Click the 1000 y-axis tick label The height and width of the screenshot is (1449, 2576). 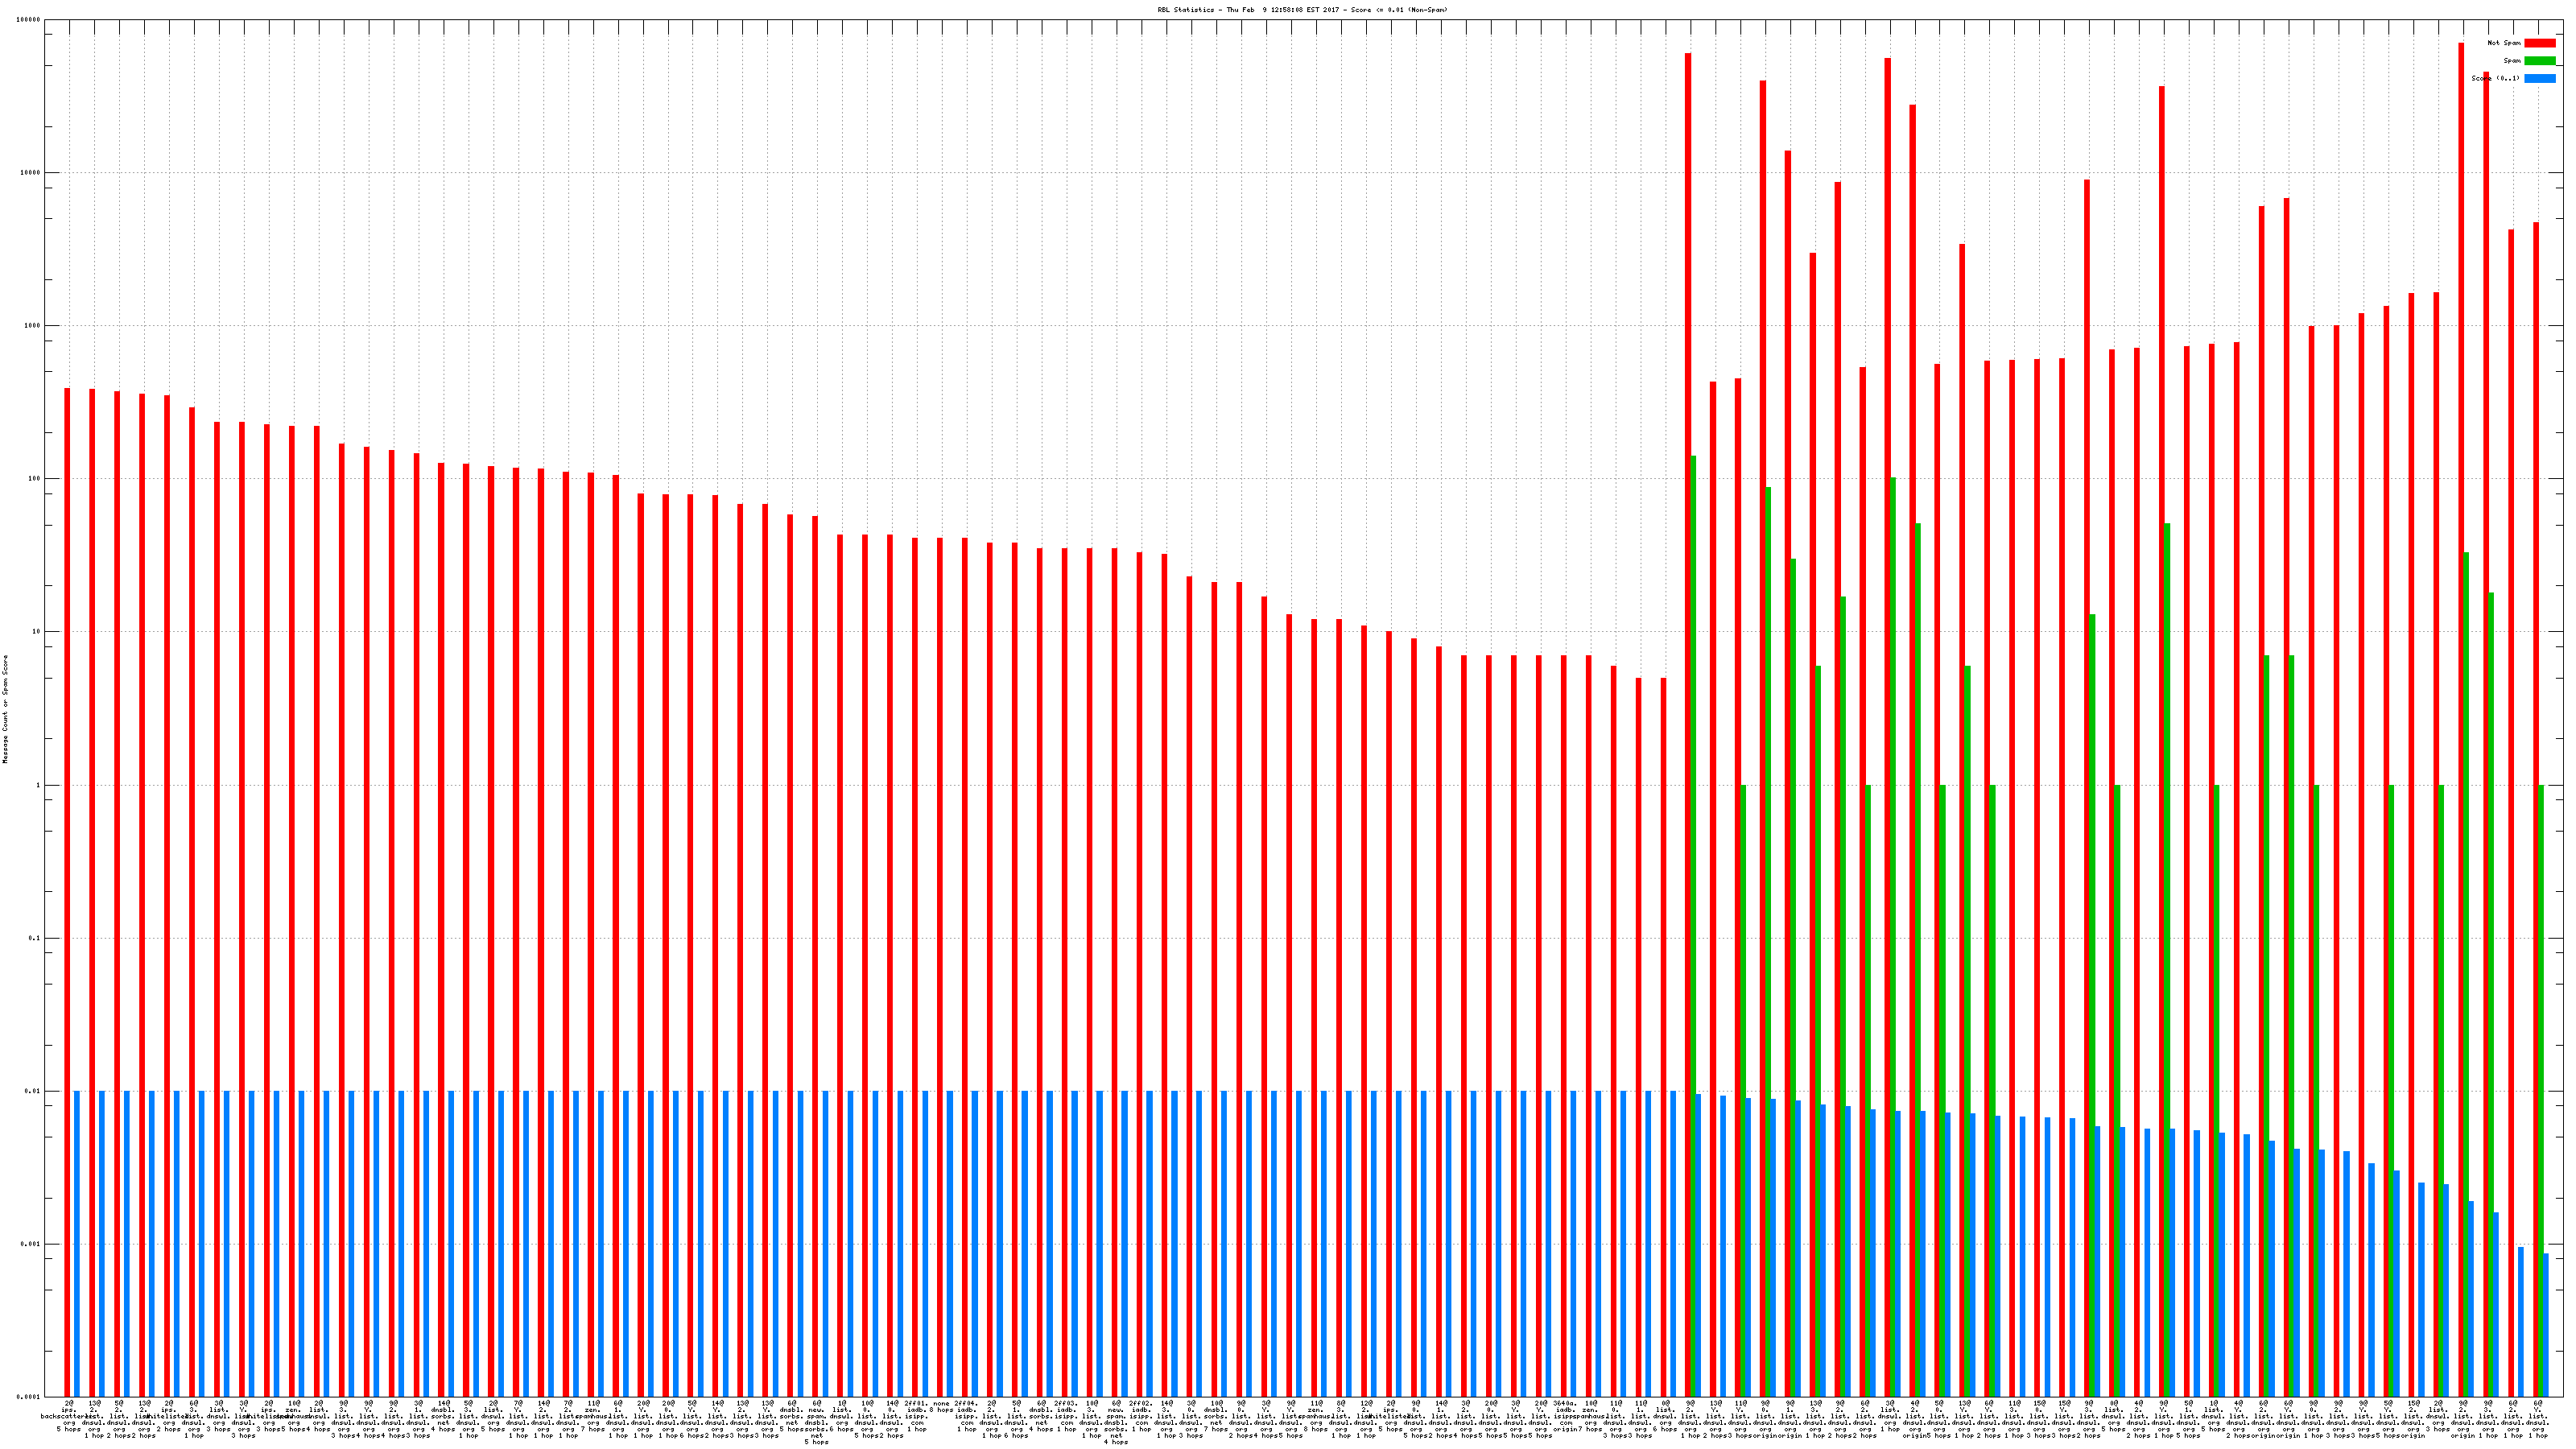pos(33,326)
